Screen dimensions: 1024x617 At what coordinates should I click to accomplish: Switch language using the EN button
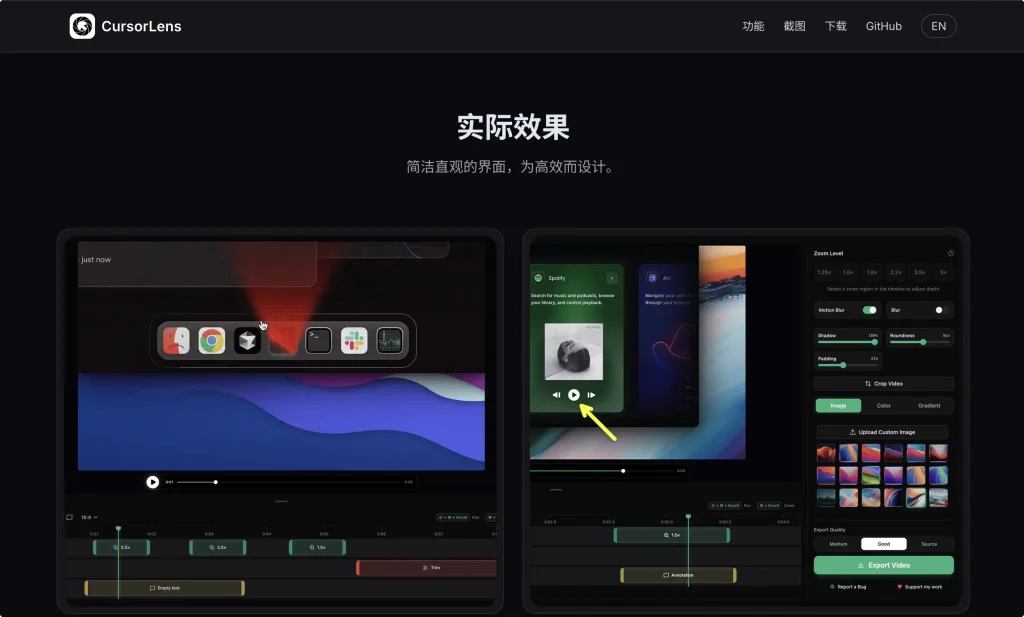point(938,26)
